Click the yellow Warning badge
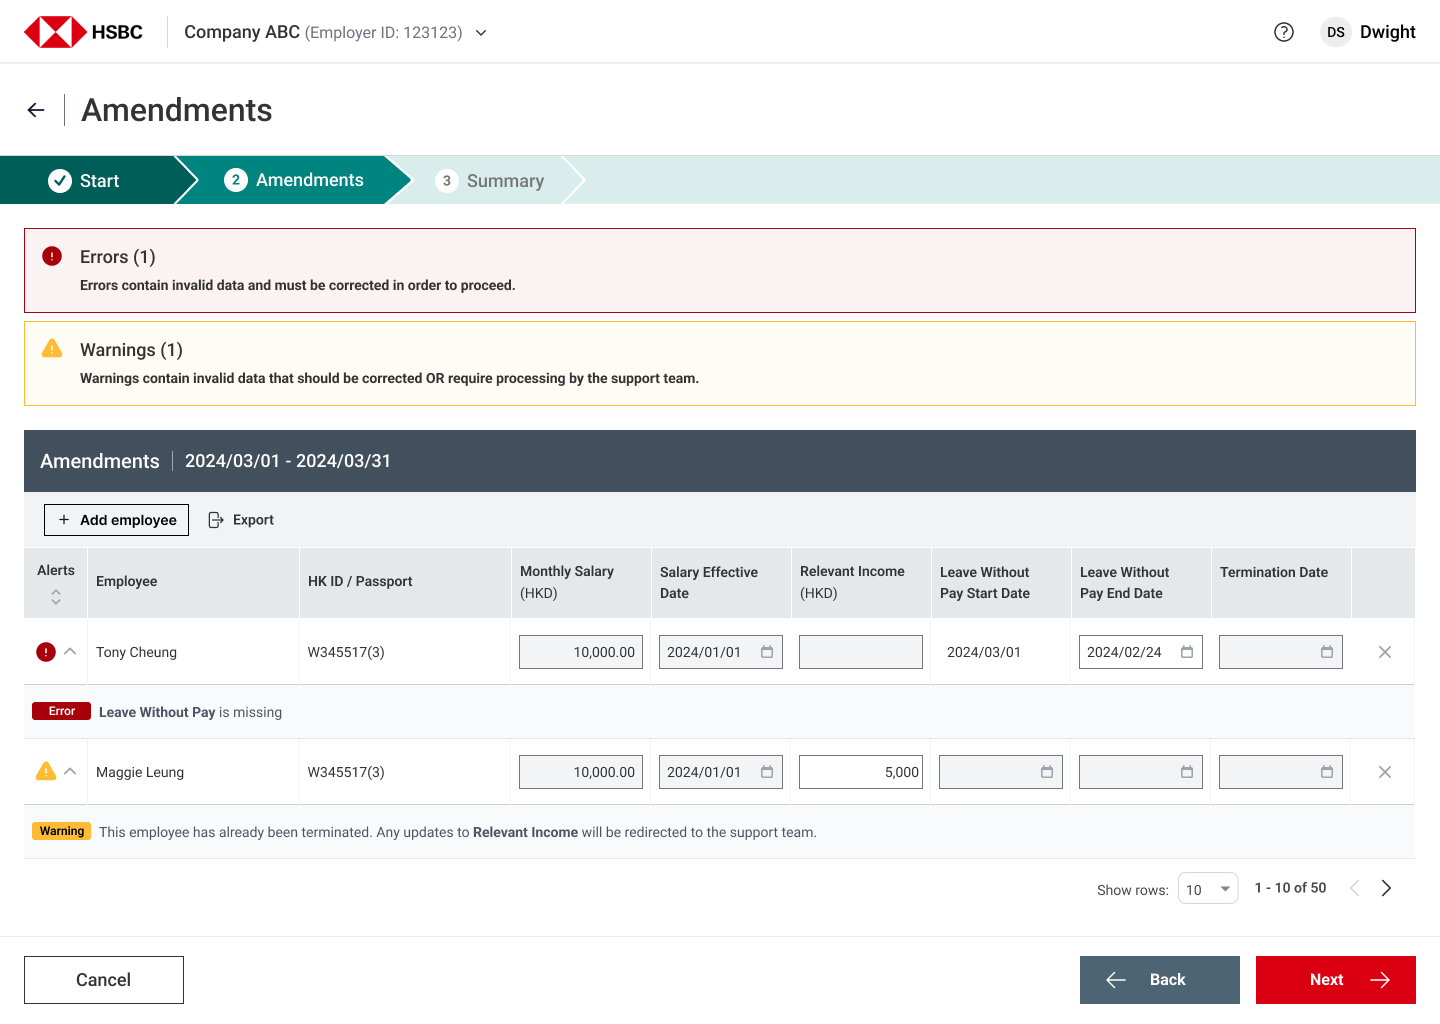The image size is (1440, 1024). (62, 831)
